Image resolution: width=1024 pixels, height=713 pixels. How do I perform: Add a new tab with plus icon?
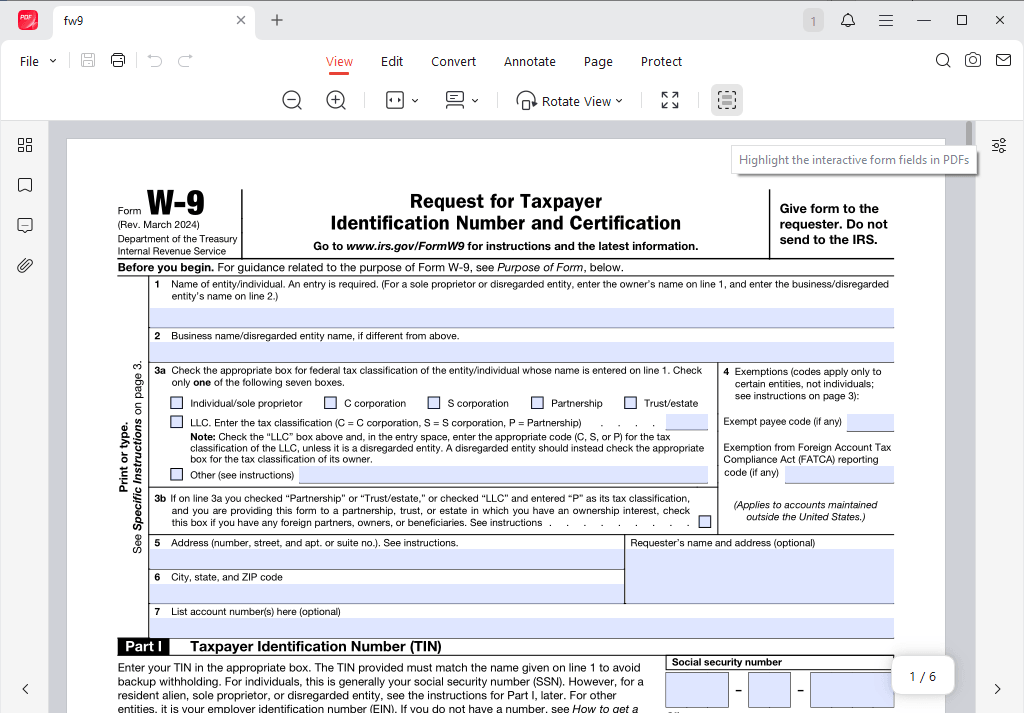click(x=277, y=20)
